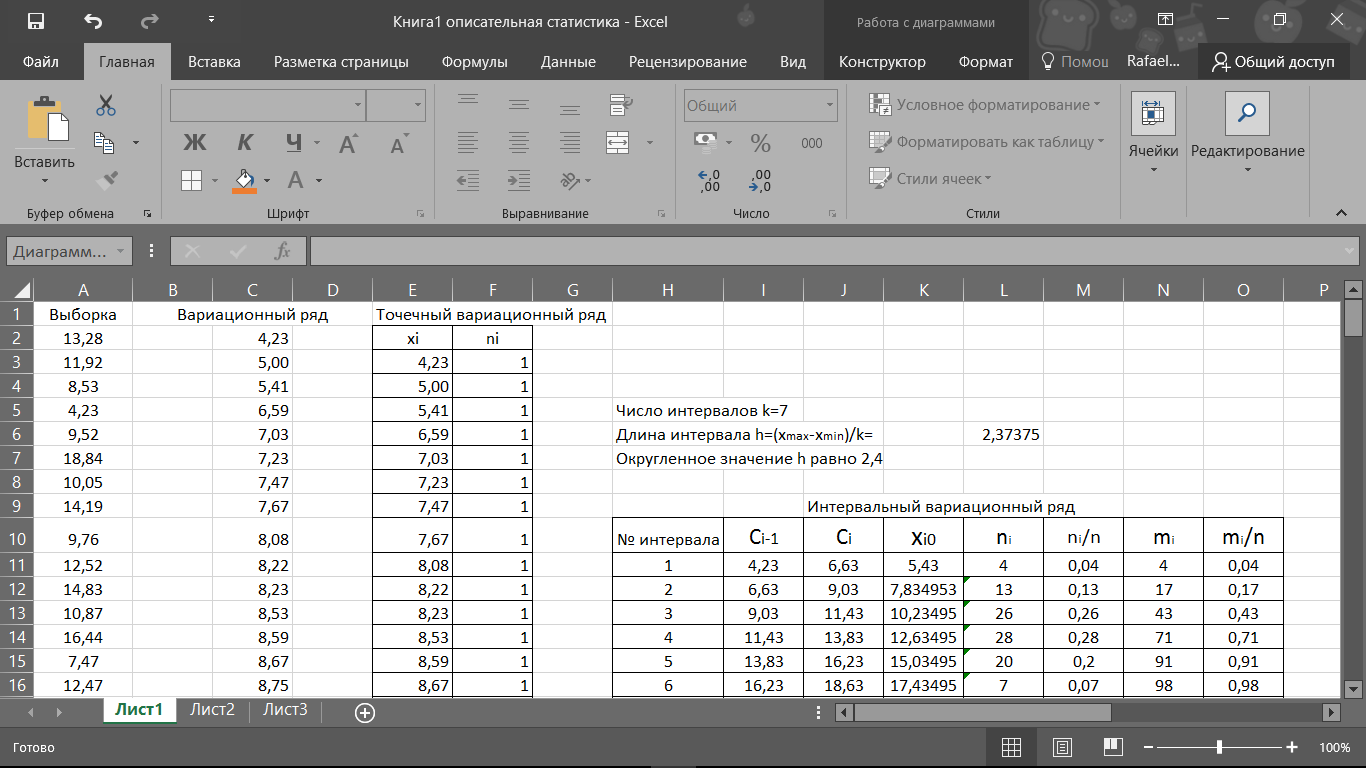Apply the orange fill color bucket
The image size is (1366, 768).
click(245, 180)
